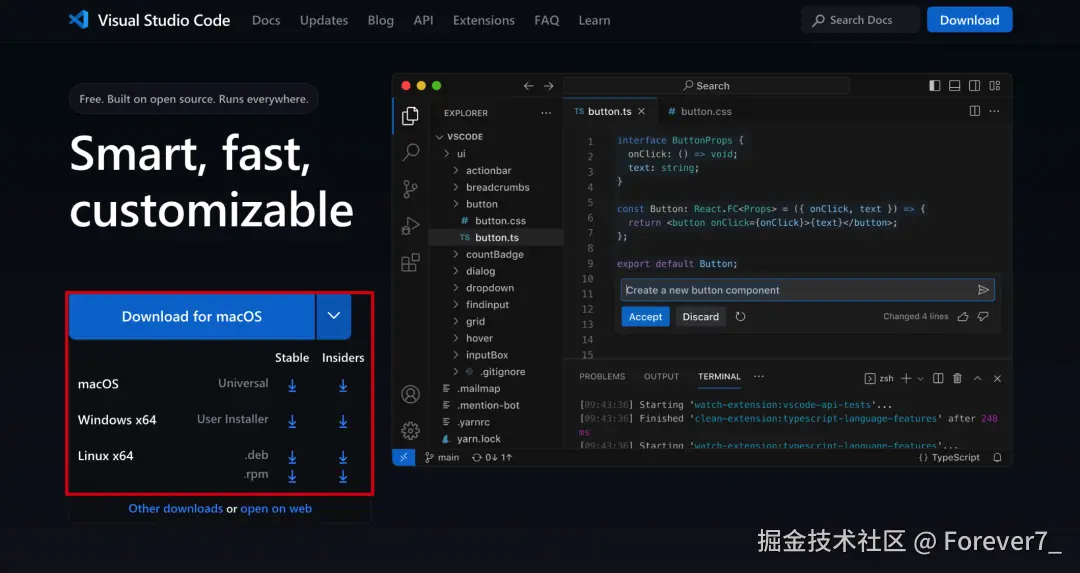Click Explorer panel more actions ellipsis
Viewport: 1080px width, 573px height.
pyautogui.click(x=546, y=113)
